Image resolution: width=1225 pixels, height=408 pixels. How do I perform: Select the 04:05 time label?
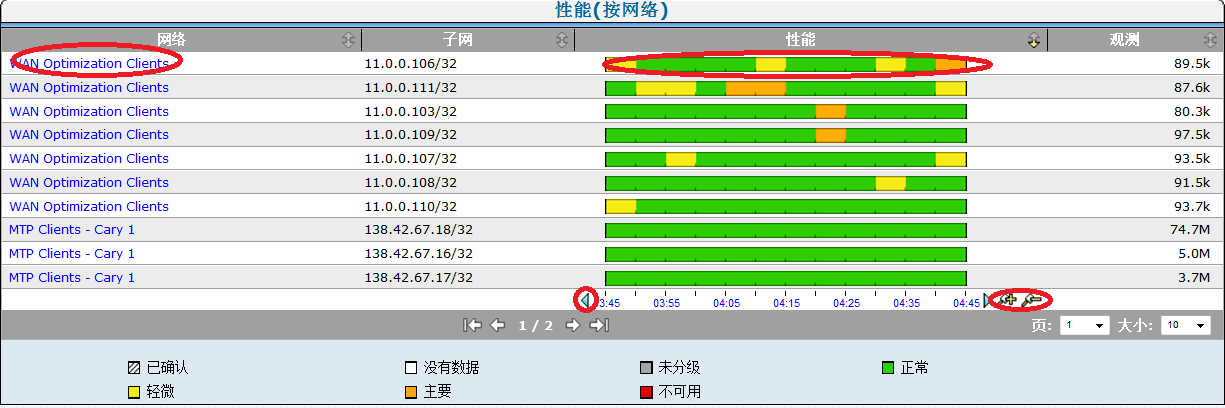point(726,303)
